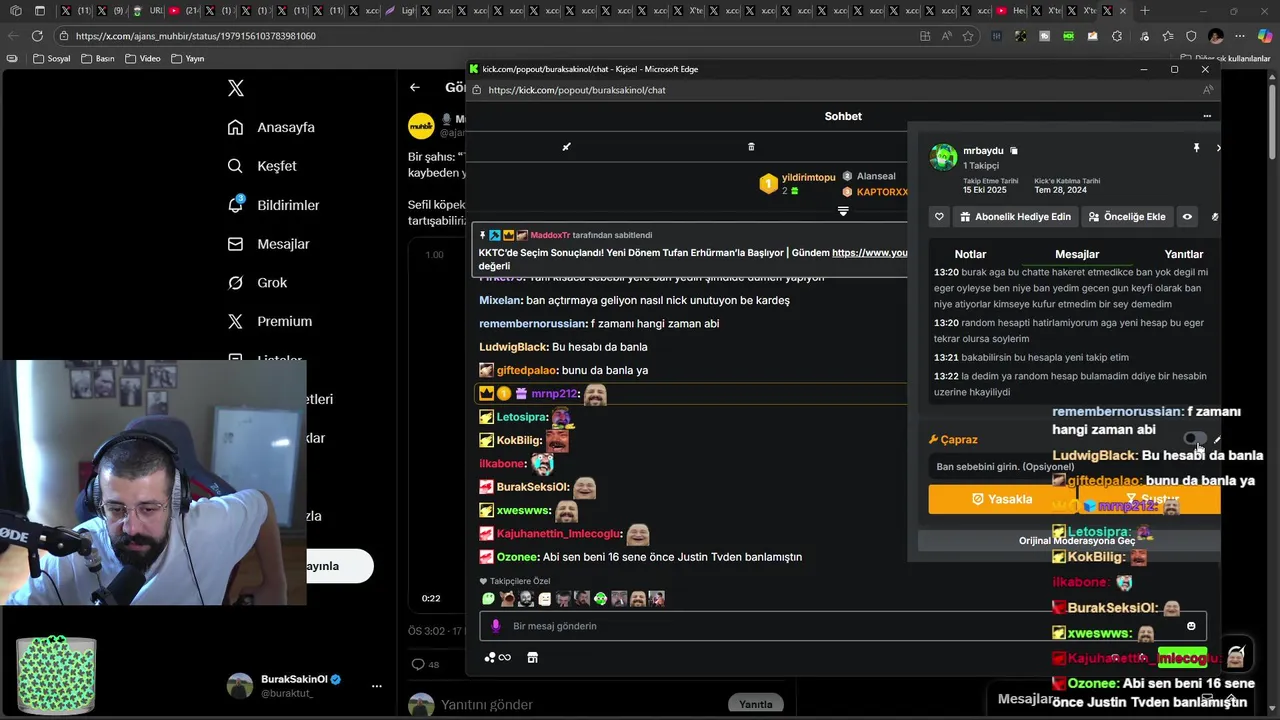
Task: Click the read aloud icon in popout address bar
Action: 1208,90
